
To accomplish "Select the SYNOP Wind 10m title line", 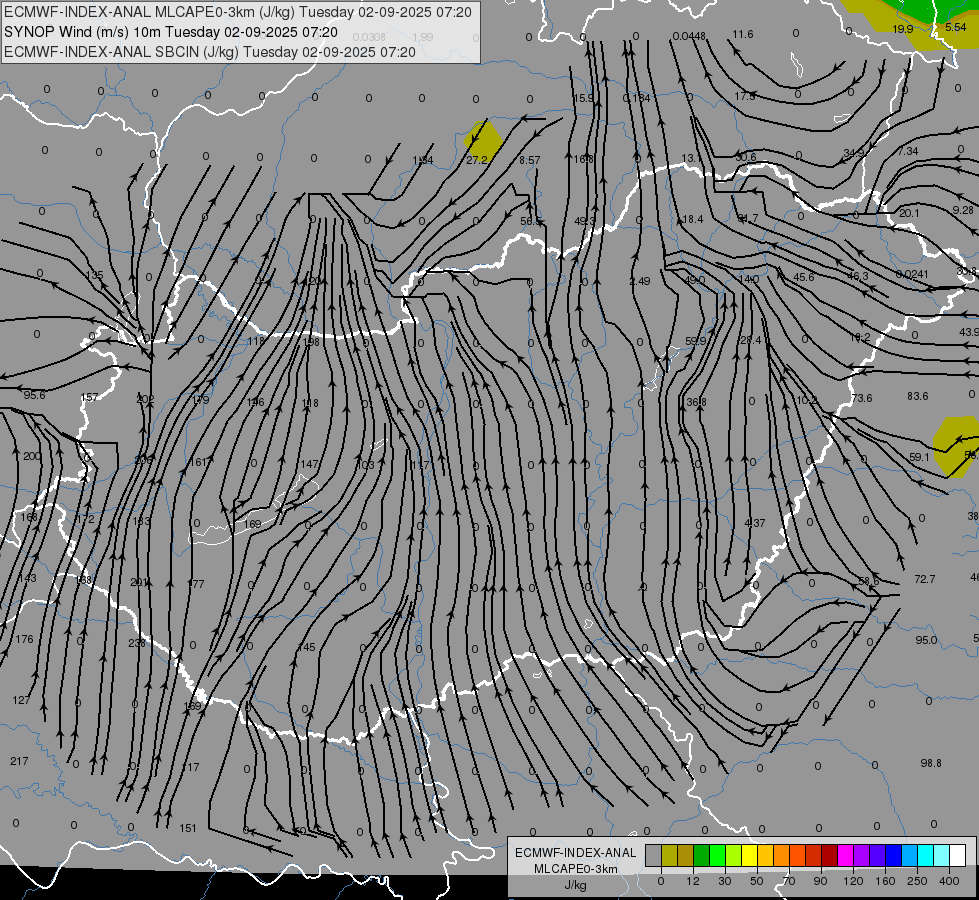I will [171, 32].
